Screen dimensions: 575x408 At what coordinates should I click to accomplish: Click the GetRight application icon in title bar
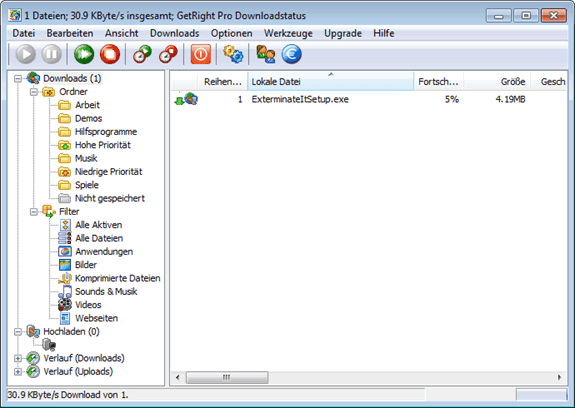(x=15, y=15)
